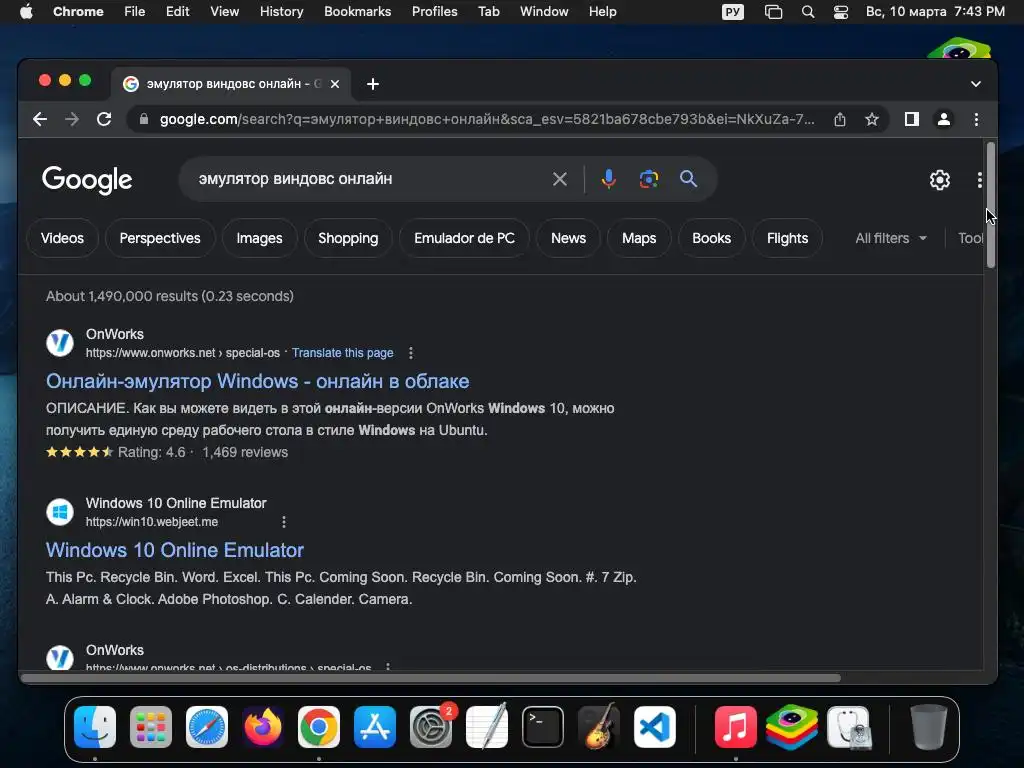Launch Firefox from the Dock

point(263,727)
